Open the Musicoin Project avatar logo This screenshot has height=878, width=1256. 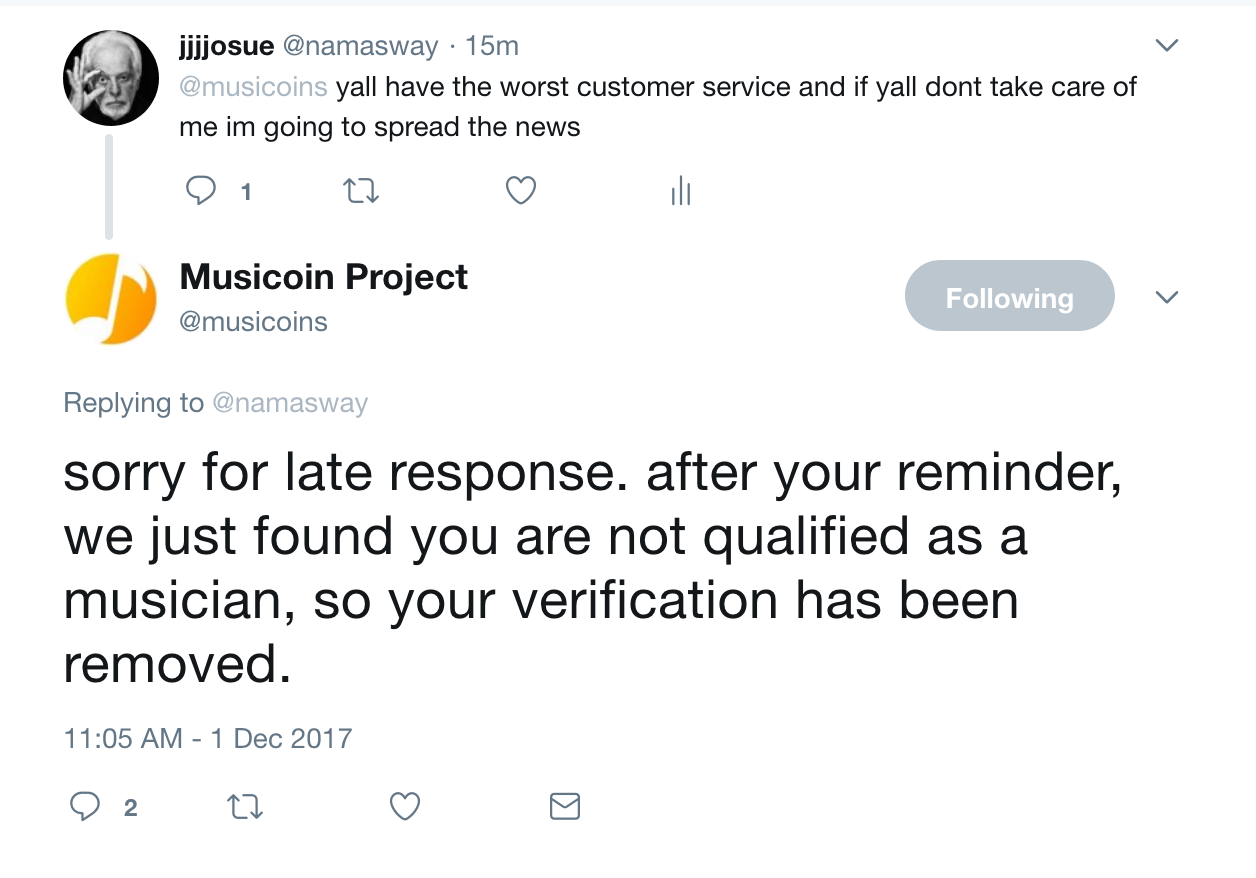[x=110, y=298]
